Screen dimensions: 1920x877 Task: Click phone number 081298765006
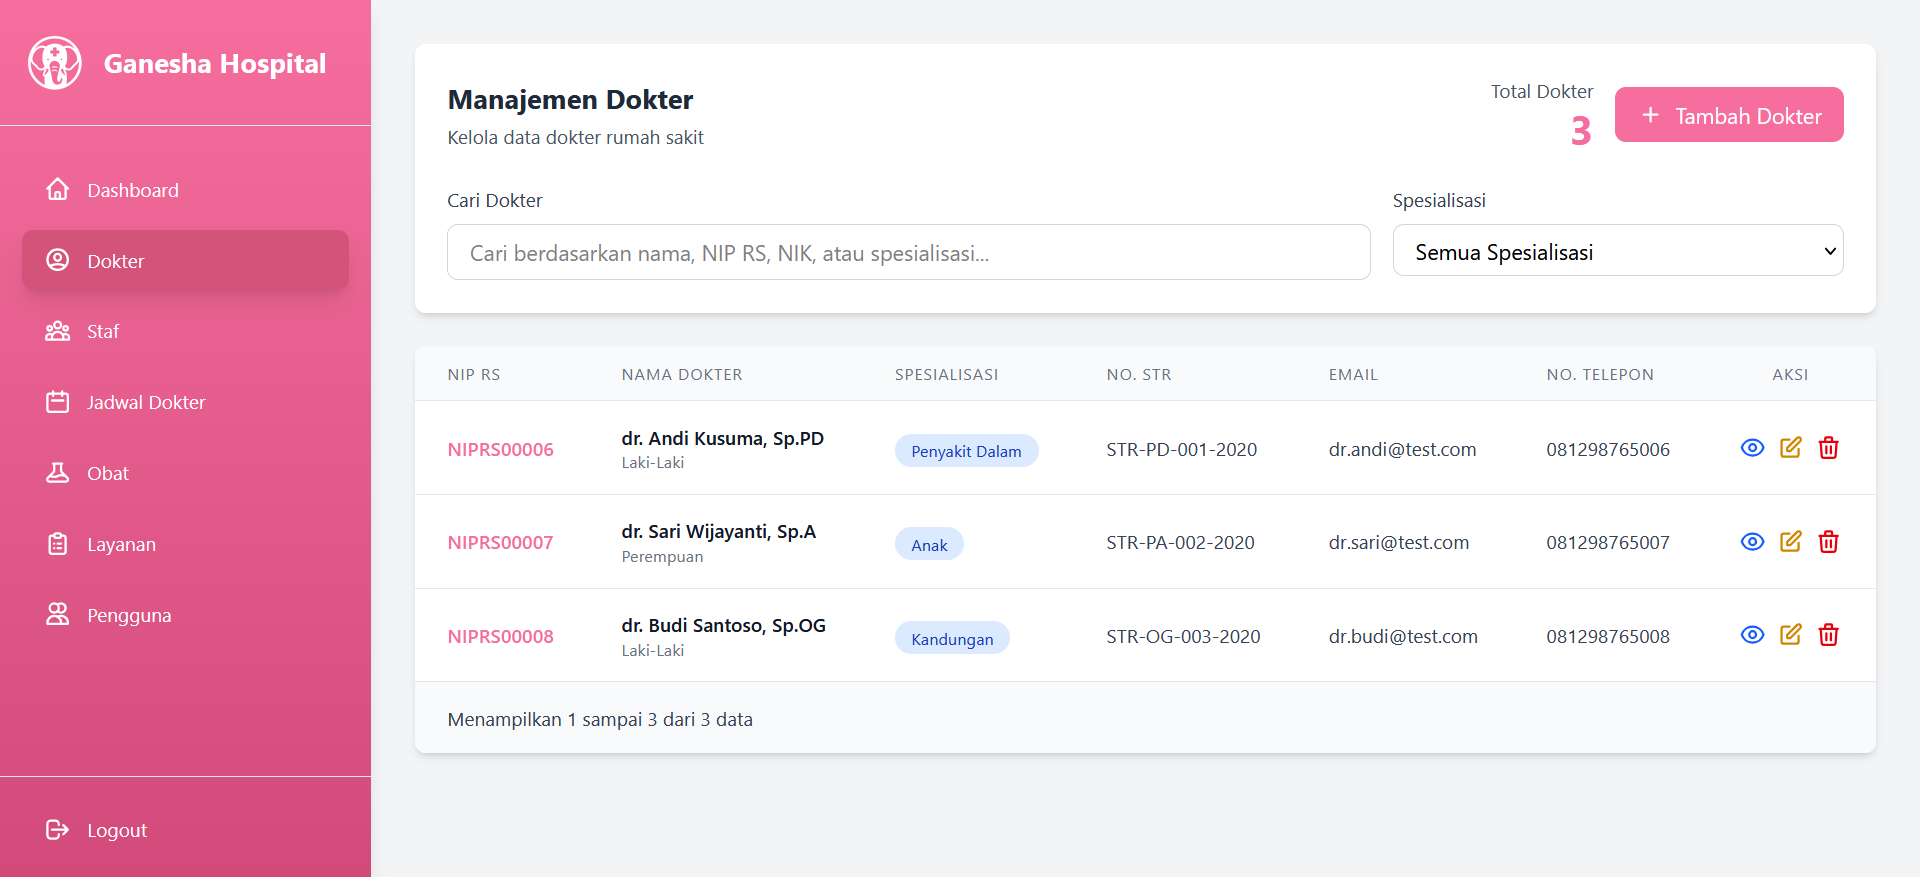point(1608,449)
